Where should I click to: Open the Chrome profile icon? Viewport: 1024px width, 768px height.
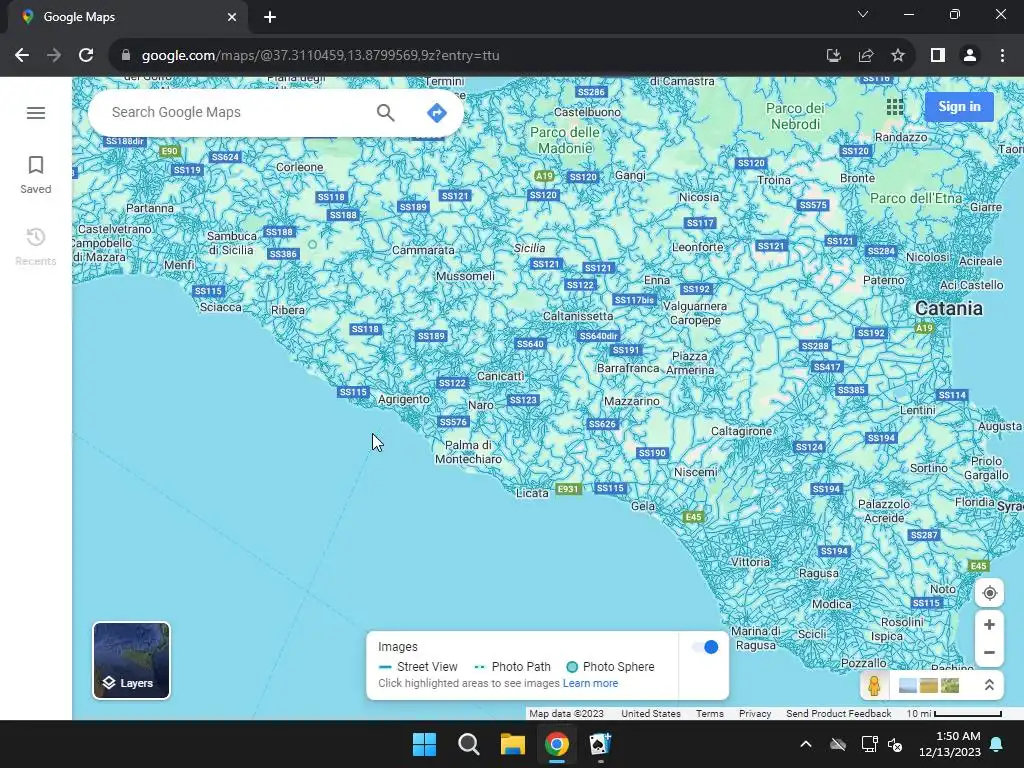coord(970,56)
